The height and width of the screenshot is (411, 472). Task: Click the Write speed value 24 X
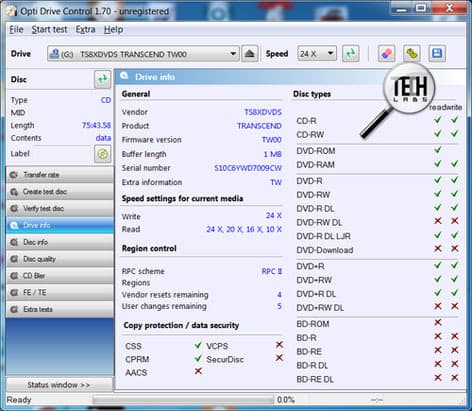[274, 216]
